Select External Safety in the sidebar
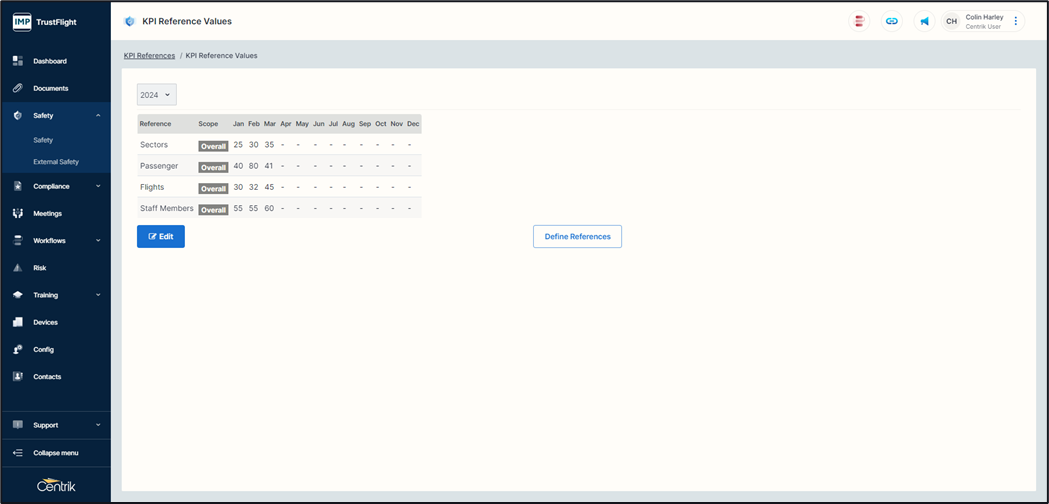Screen dimensions: 1049x504 56,162
